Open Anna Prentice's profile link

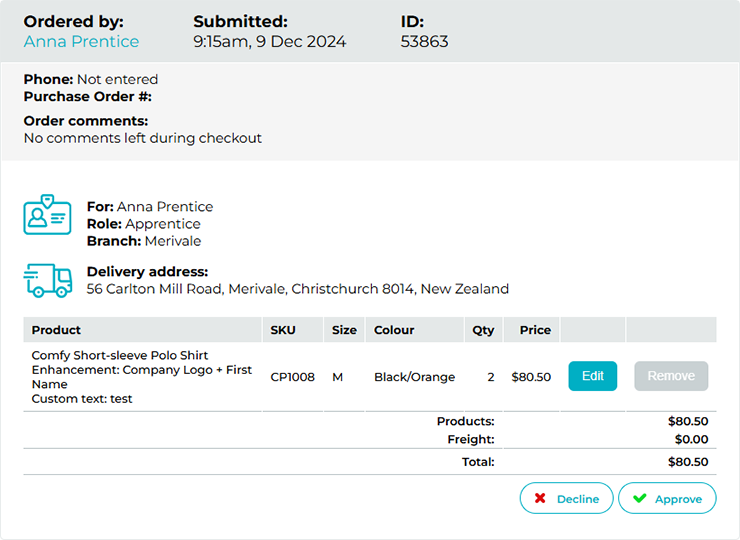(x=81, y=42)
